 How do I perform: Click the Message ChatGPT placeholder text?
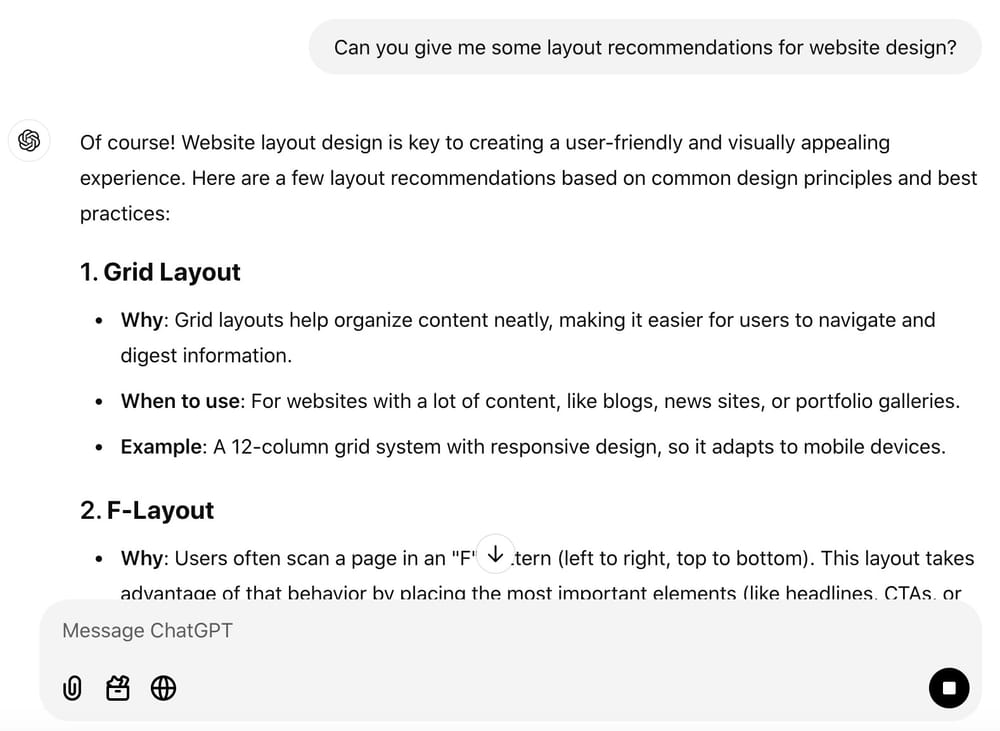pyautogui.click(x=146, y=630)
